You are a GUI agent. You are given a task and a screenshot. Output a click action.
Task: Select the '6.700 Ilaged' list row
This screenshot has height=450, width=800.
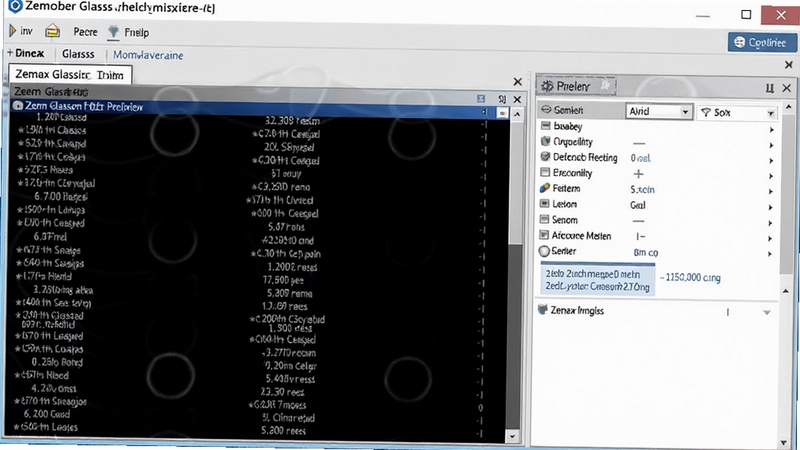pyautogui.click(x=61, y=196)
